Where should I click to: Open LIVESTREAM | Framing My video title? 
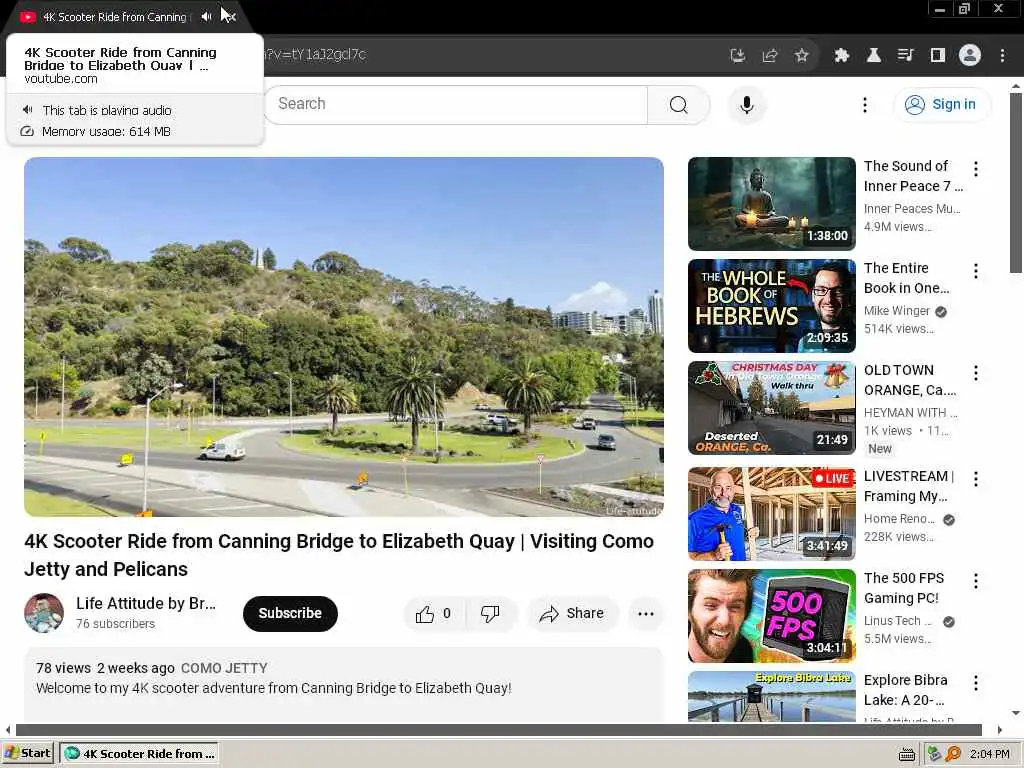pyautogui.click(x=909, y=486)
